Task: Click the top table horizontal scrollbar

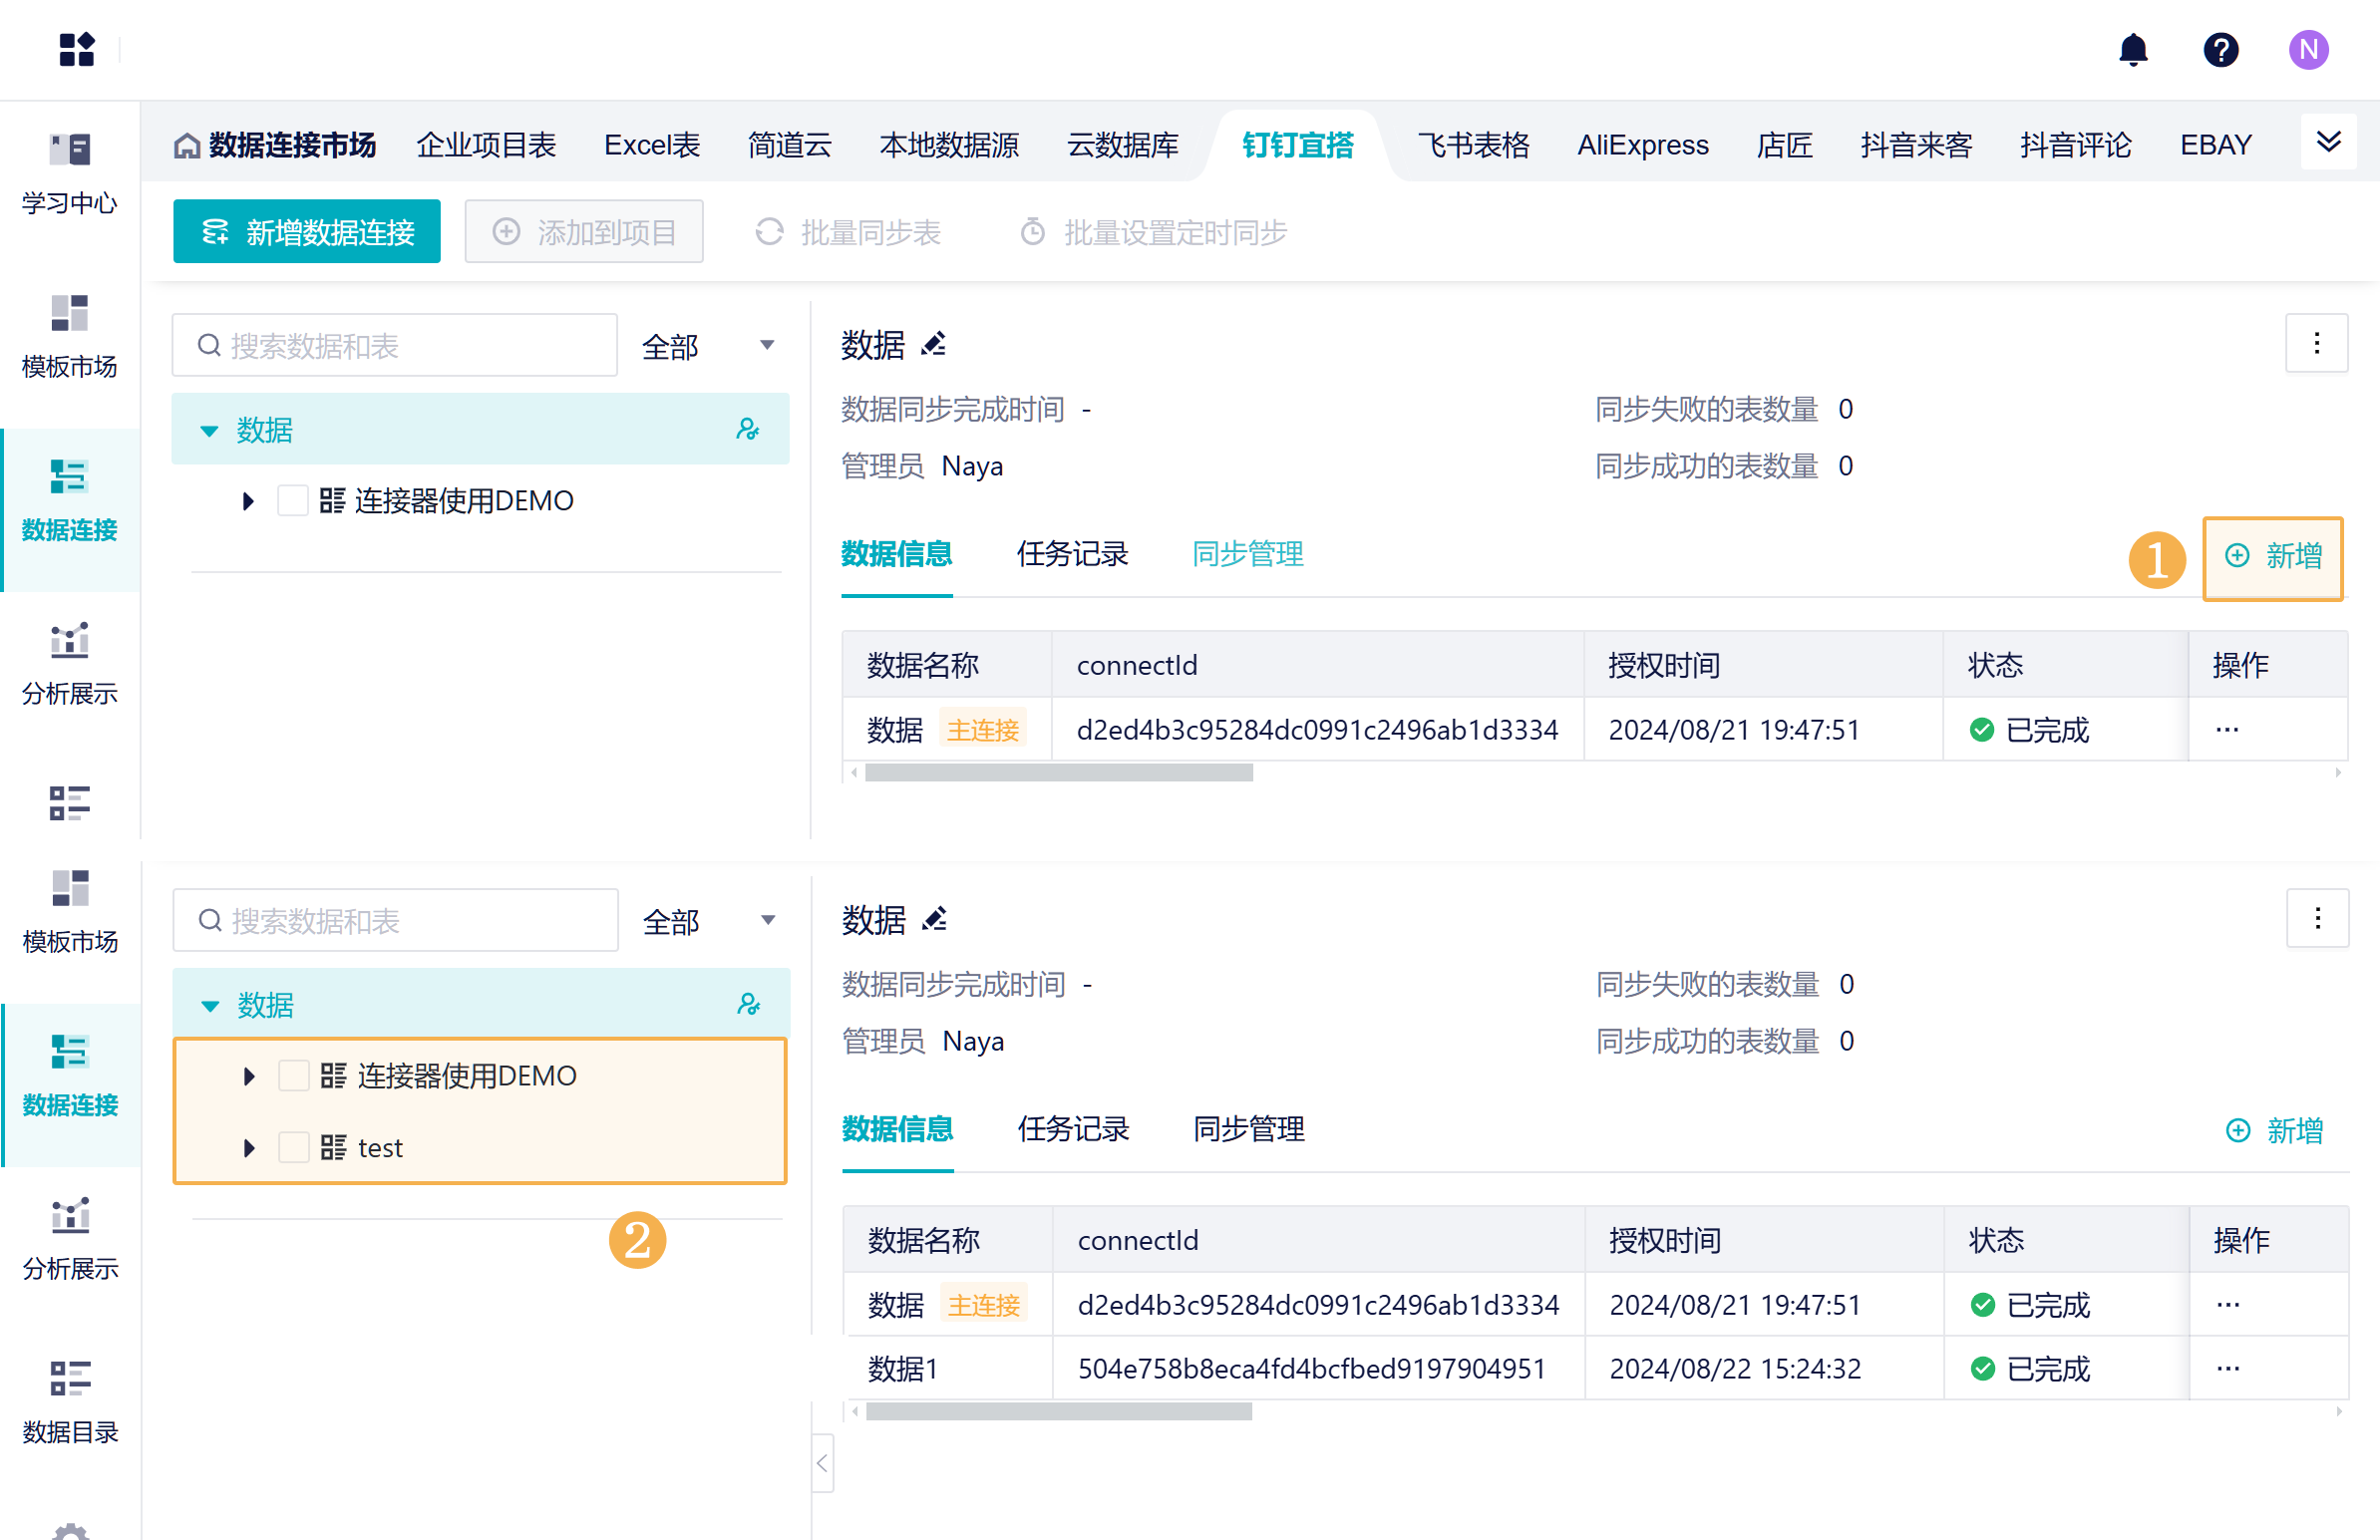Action: (1058, 773)
